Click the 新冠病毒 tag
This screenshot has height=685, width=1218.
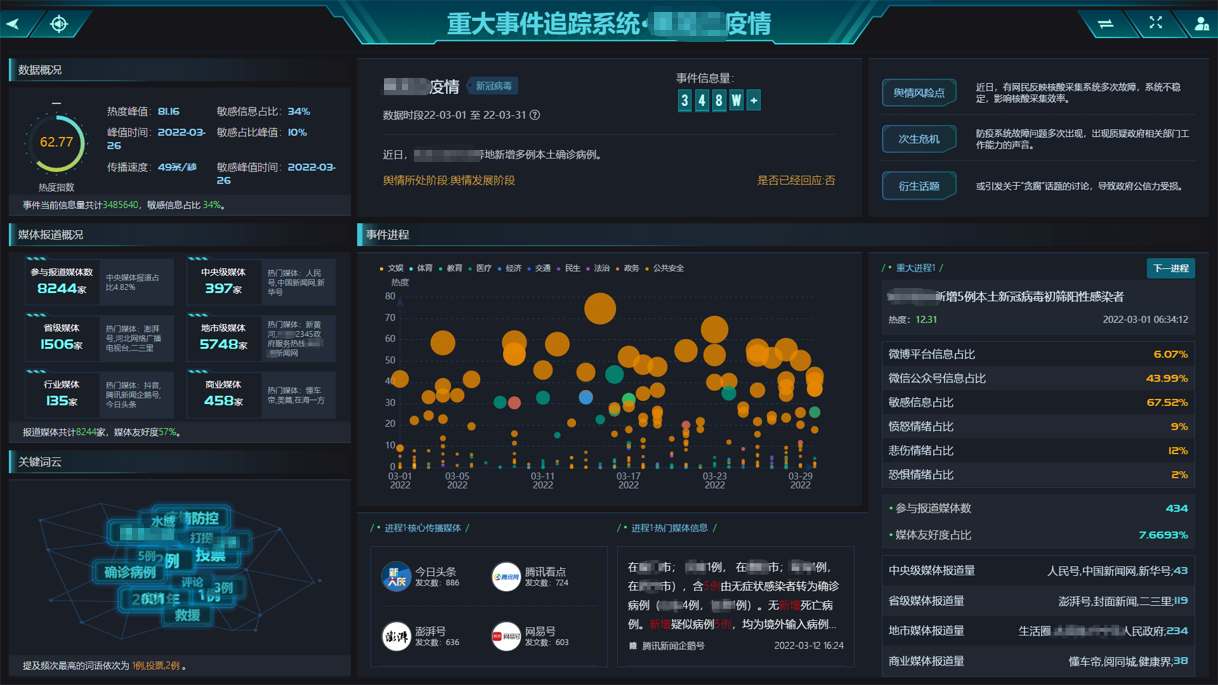pos(493,87)
